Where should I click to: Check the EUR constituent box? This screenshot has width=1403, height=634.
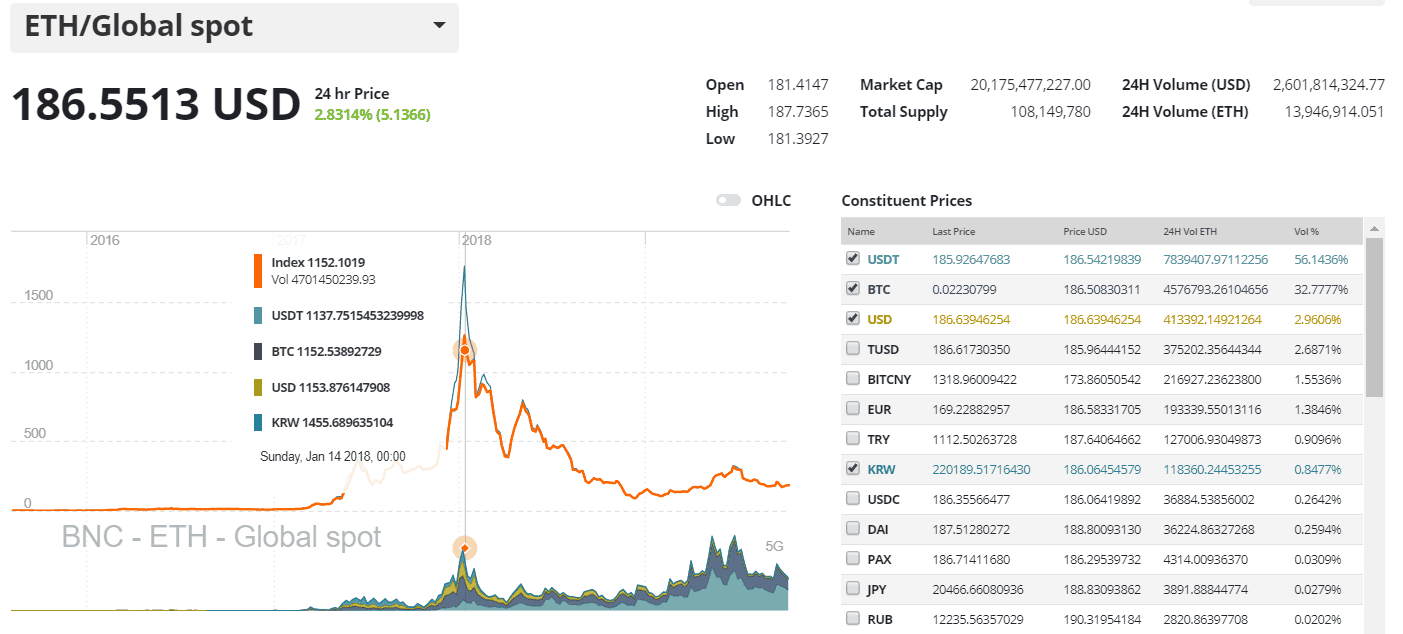point(852,408)
